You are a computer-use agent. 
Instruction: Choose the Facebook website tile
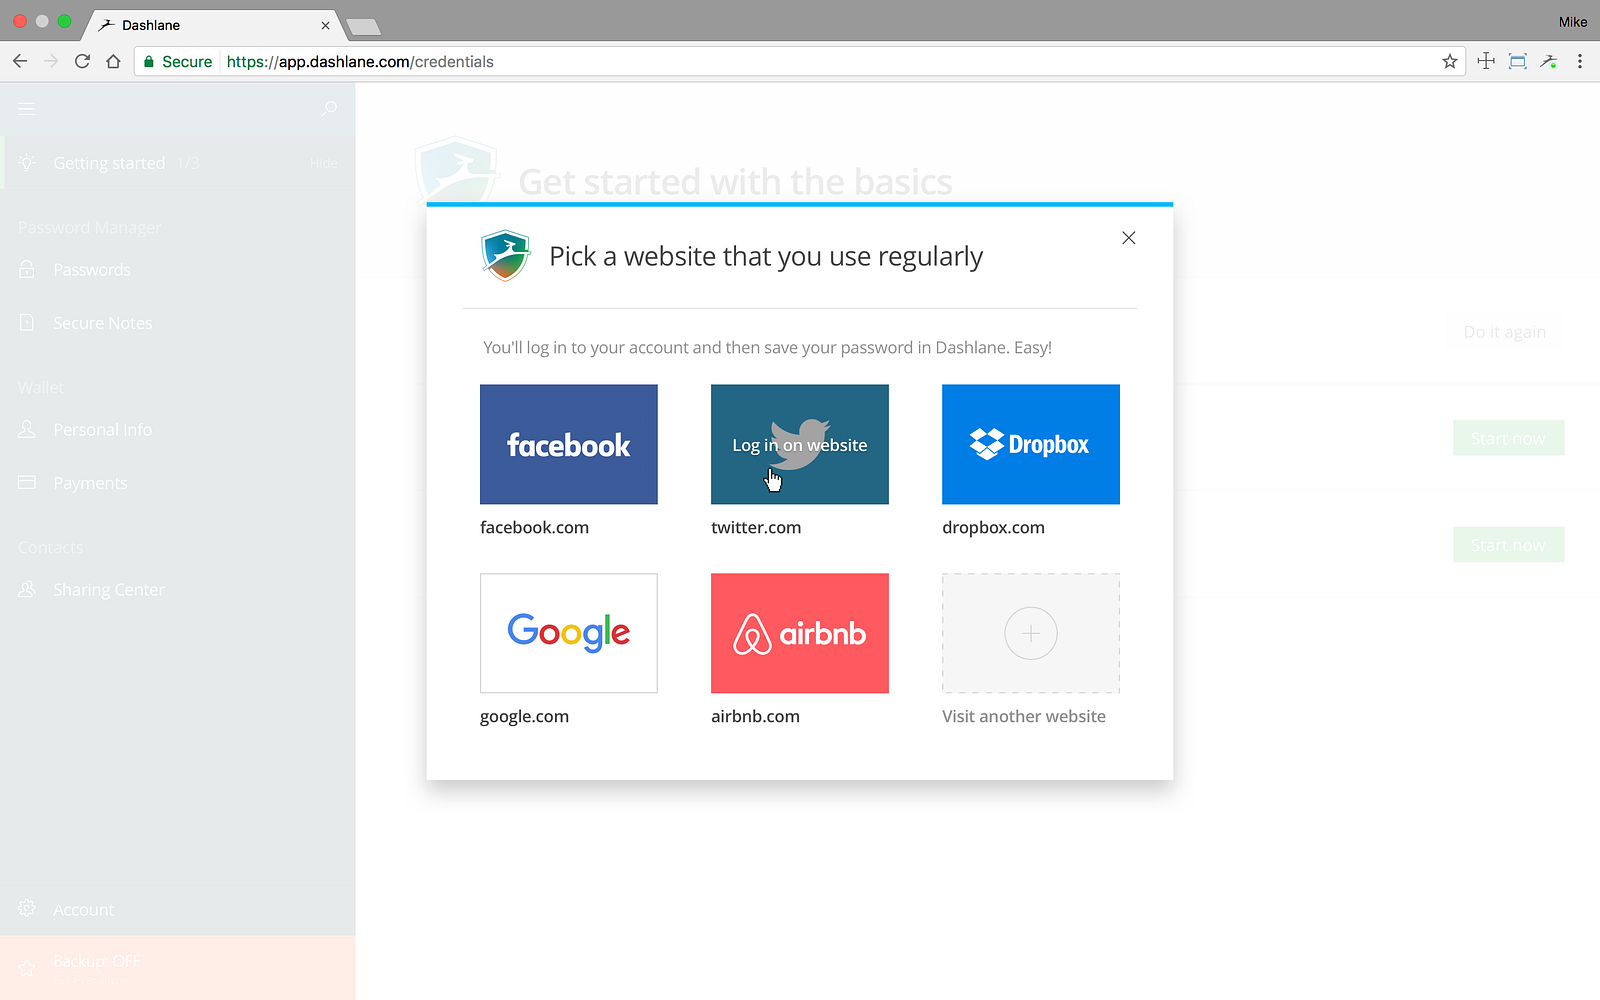[x=569, y=444]
